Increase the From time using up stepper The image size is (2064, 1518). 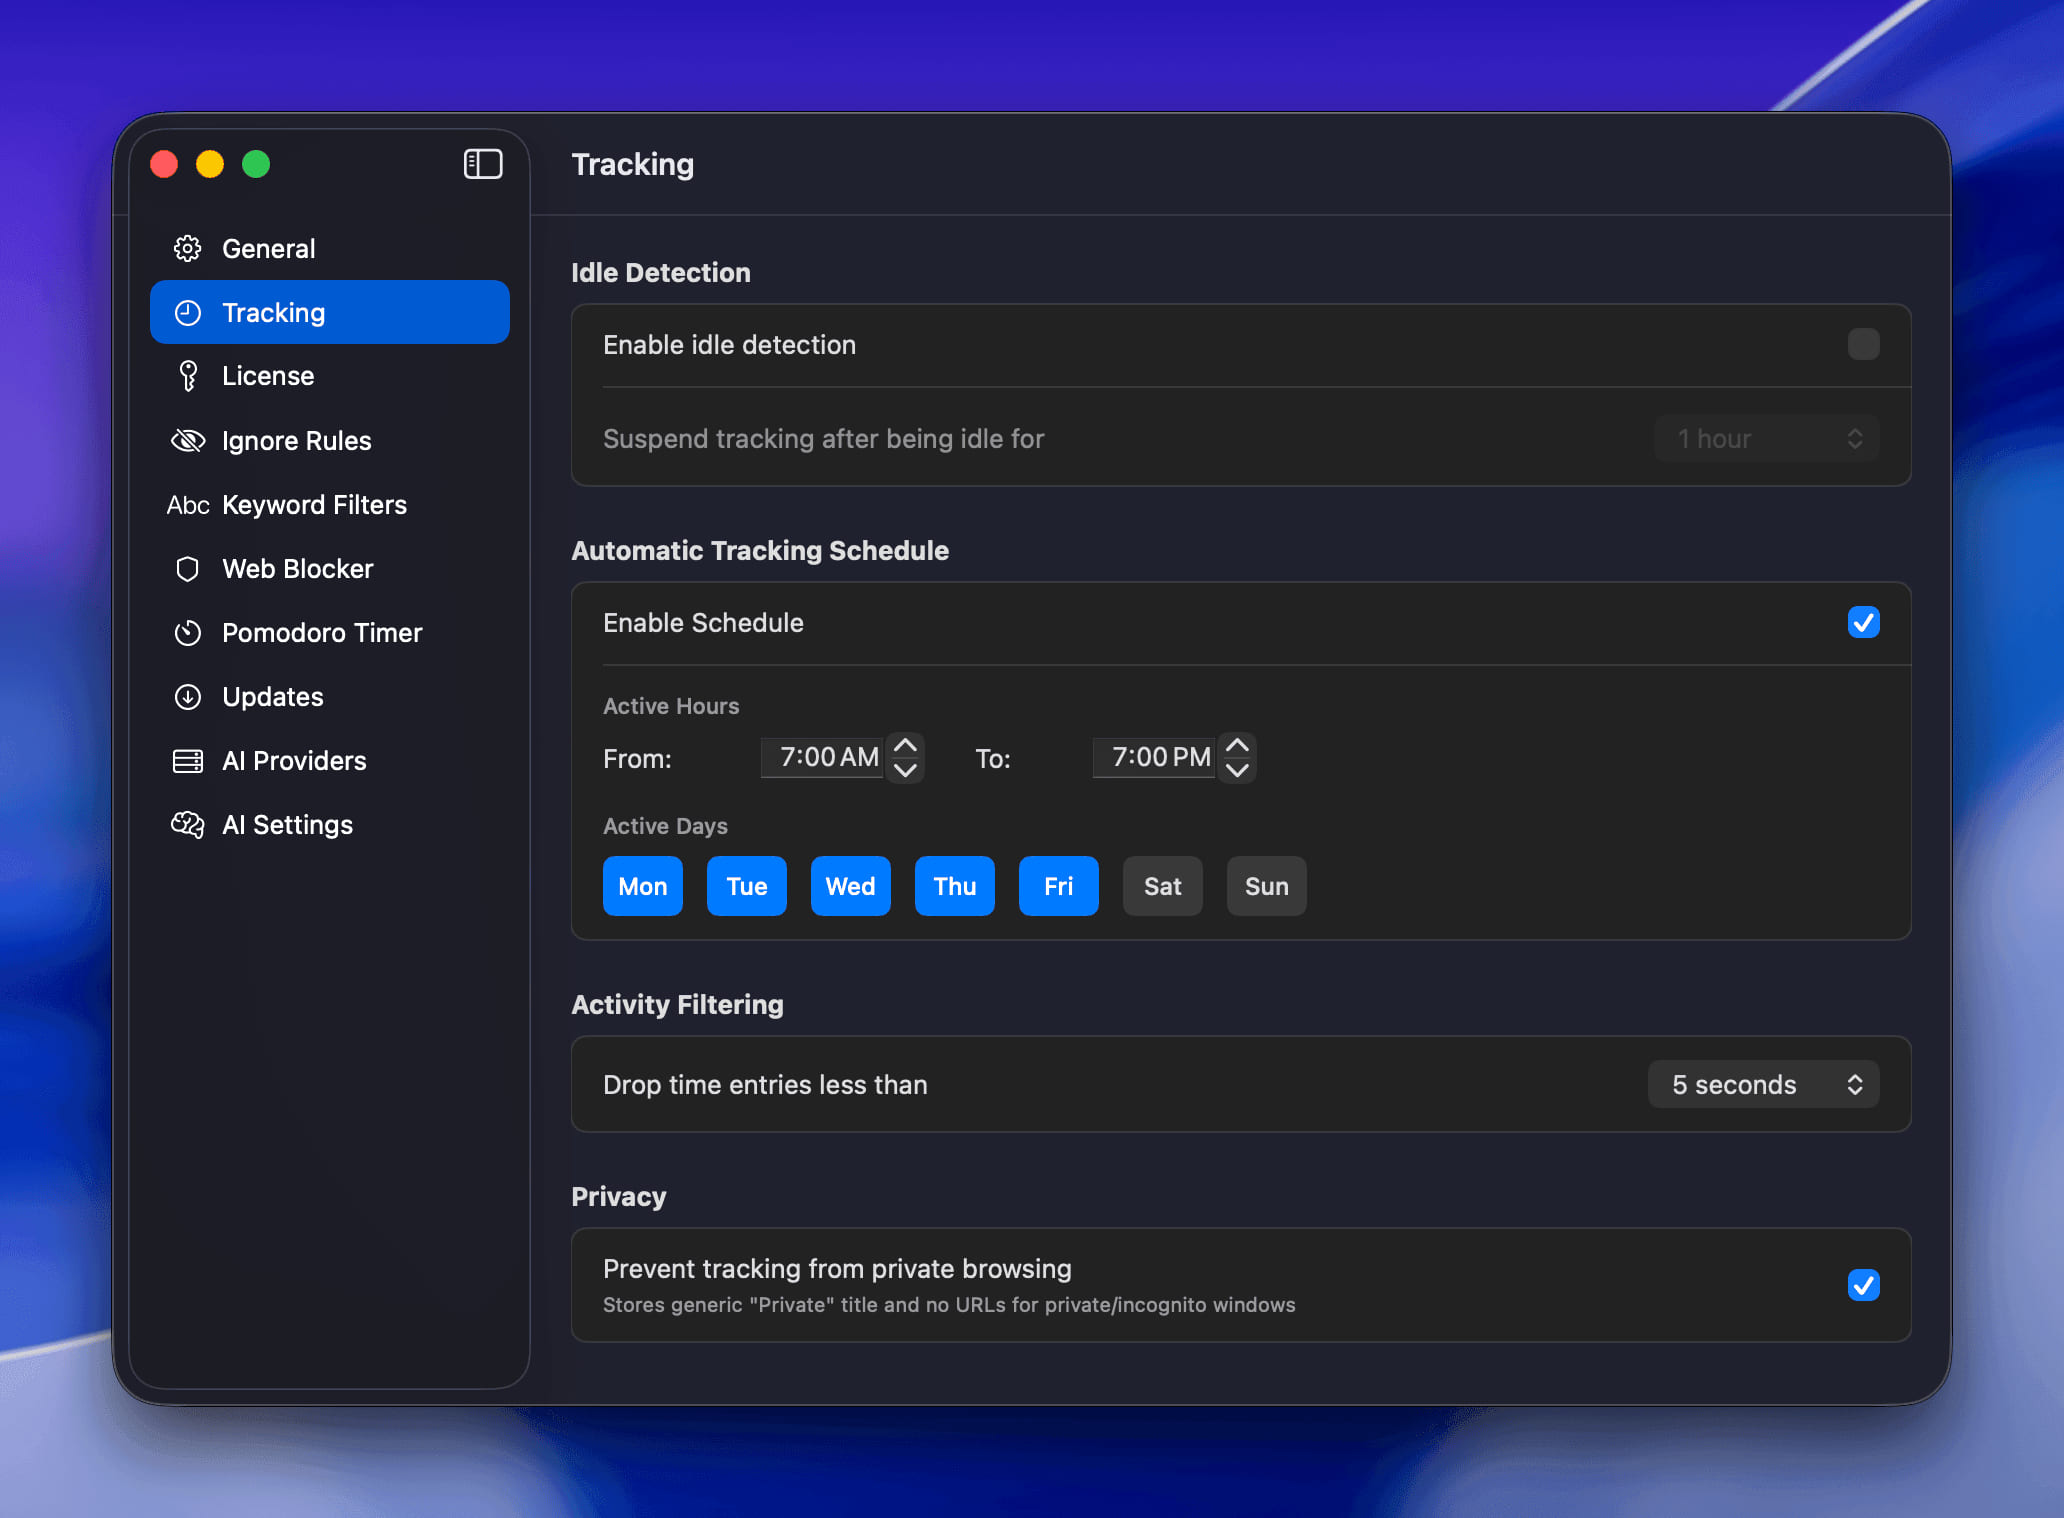pyautogui.click(x=905, y=746)
